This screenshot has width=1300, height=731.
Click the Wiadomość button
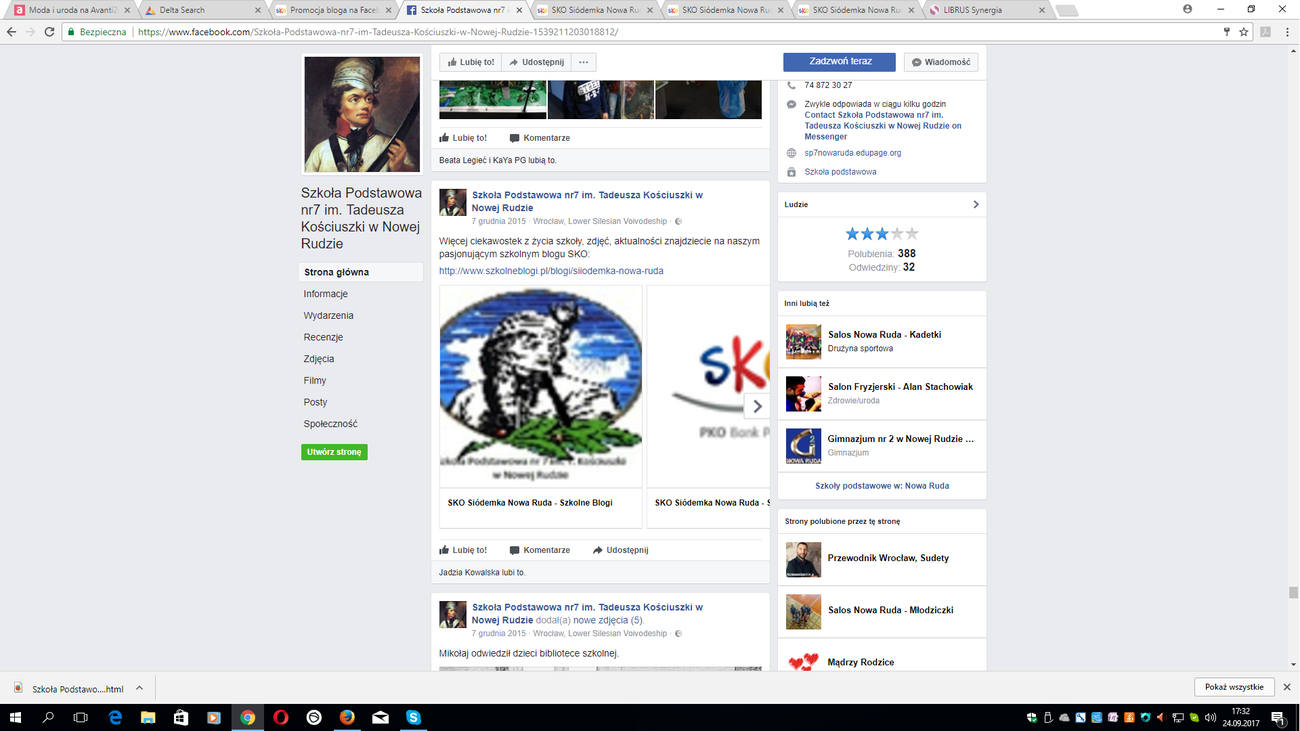(x=941, y=62)
